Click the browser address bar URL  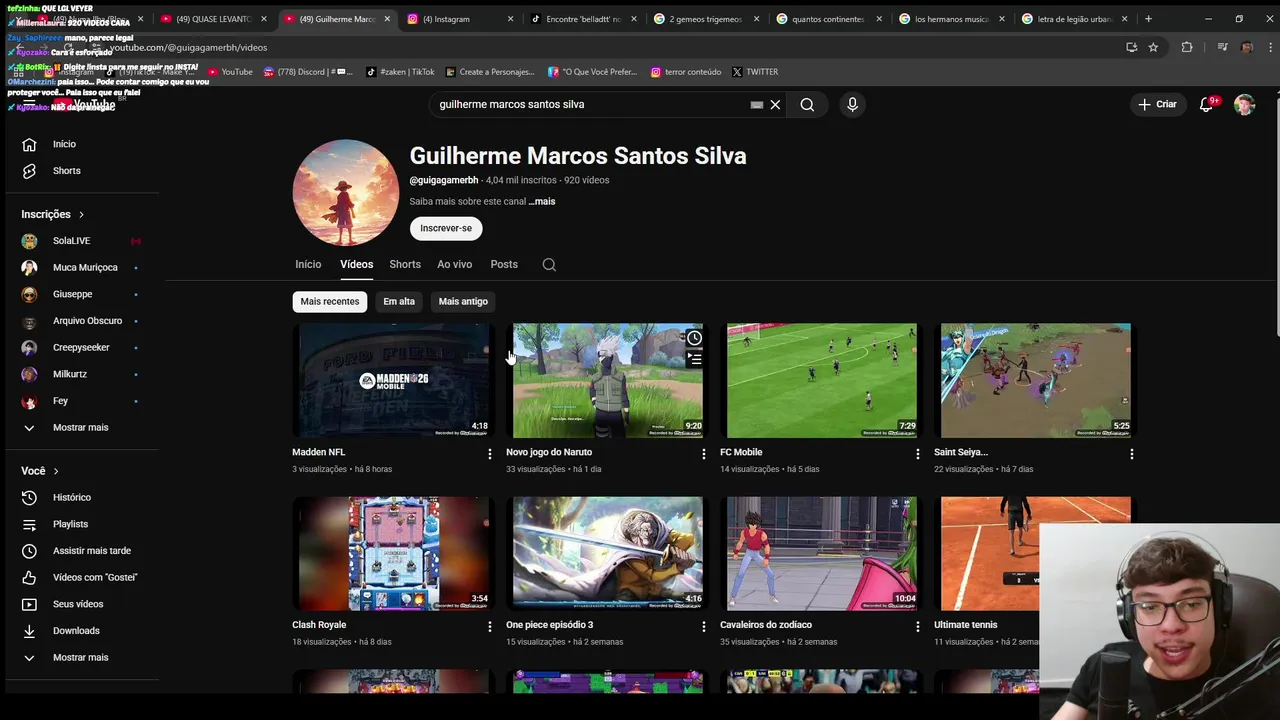click(188, 47)
